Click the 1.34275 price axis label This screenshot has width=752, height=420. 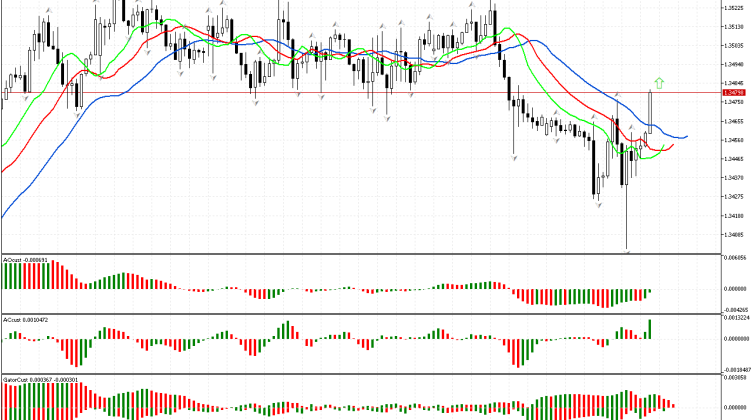pyautogui.click(x=735, y=196)
